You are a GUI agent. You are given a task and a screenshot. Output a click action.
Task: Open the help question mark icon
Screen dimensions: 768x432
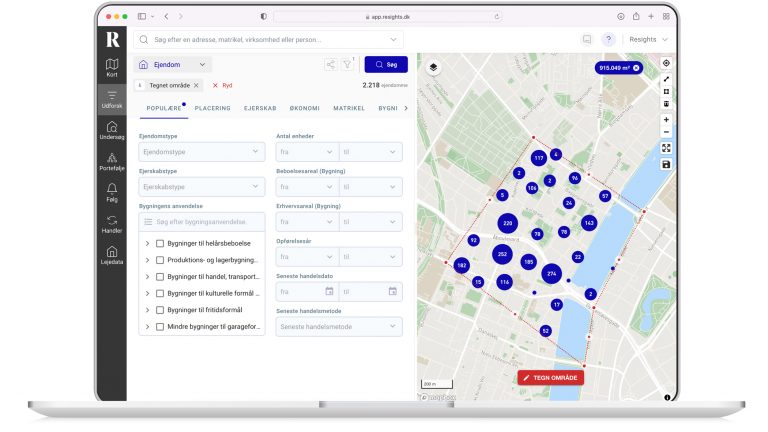coord(608,40)
